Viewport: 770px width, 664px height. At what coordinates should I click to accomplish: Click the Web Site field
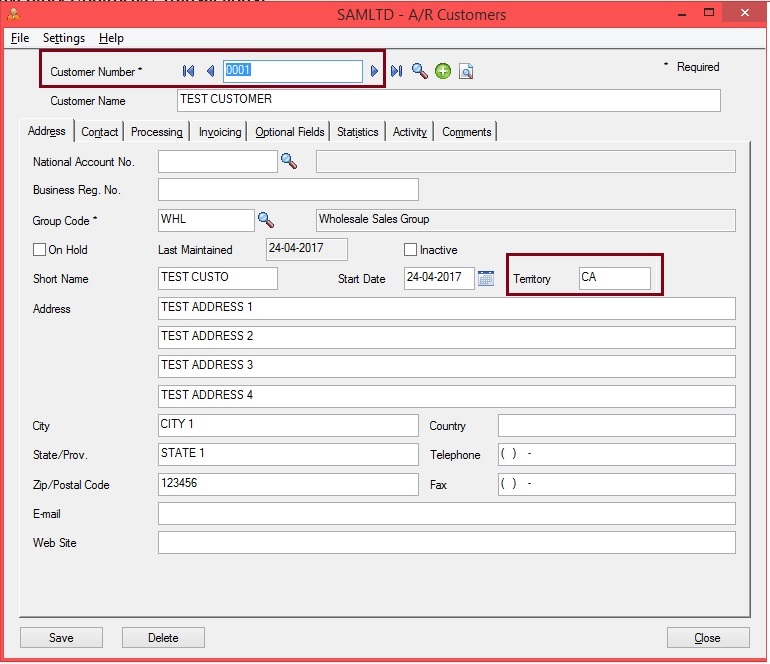[x=446, y=542]
